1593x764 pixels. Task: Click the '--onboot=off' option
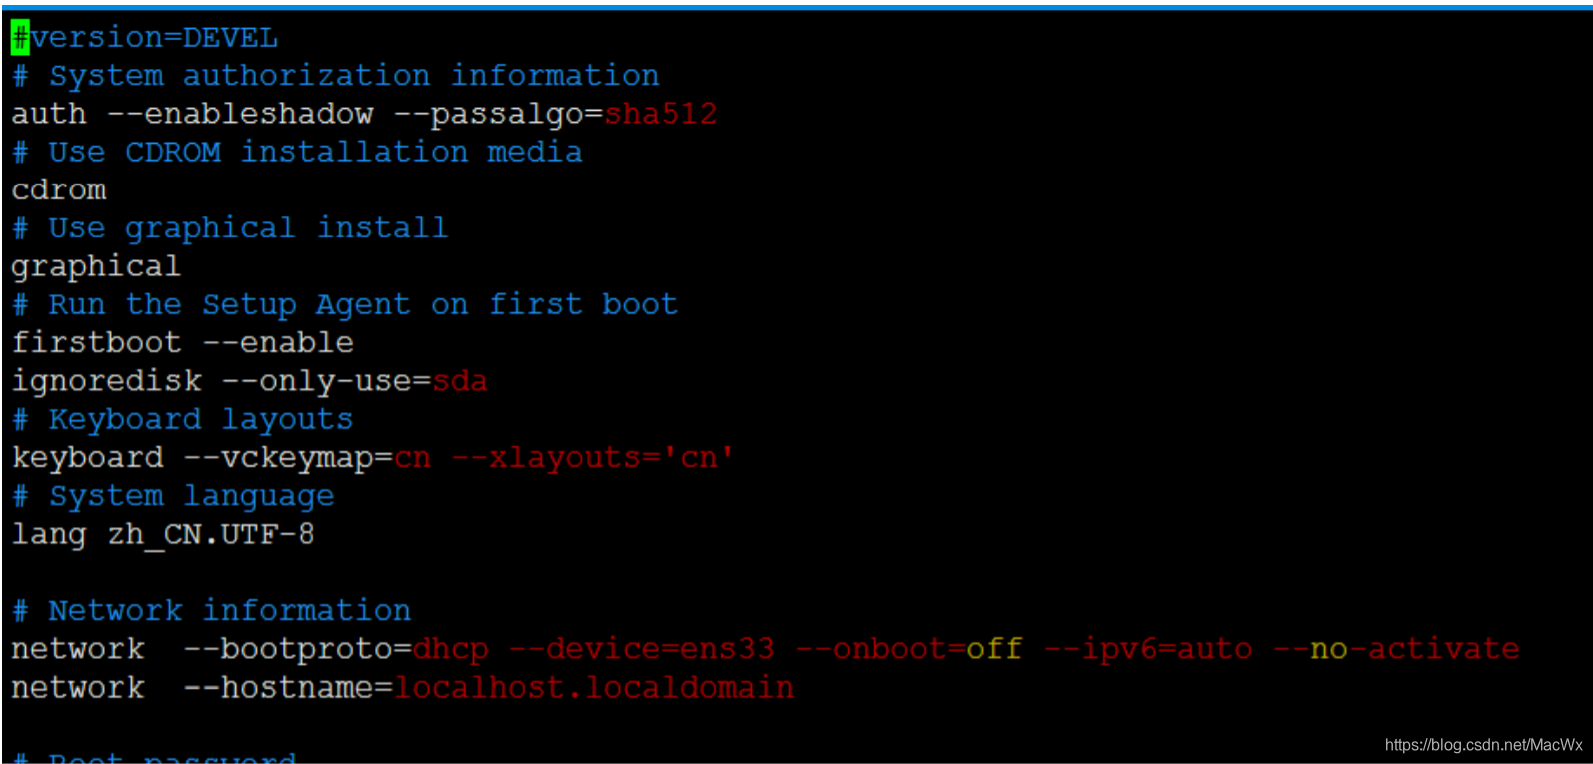point(909,649)
